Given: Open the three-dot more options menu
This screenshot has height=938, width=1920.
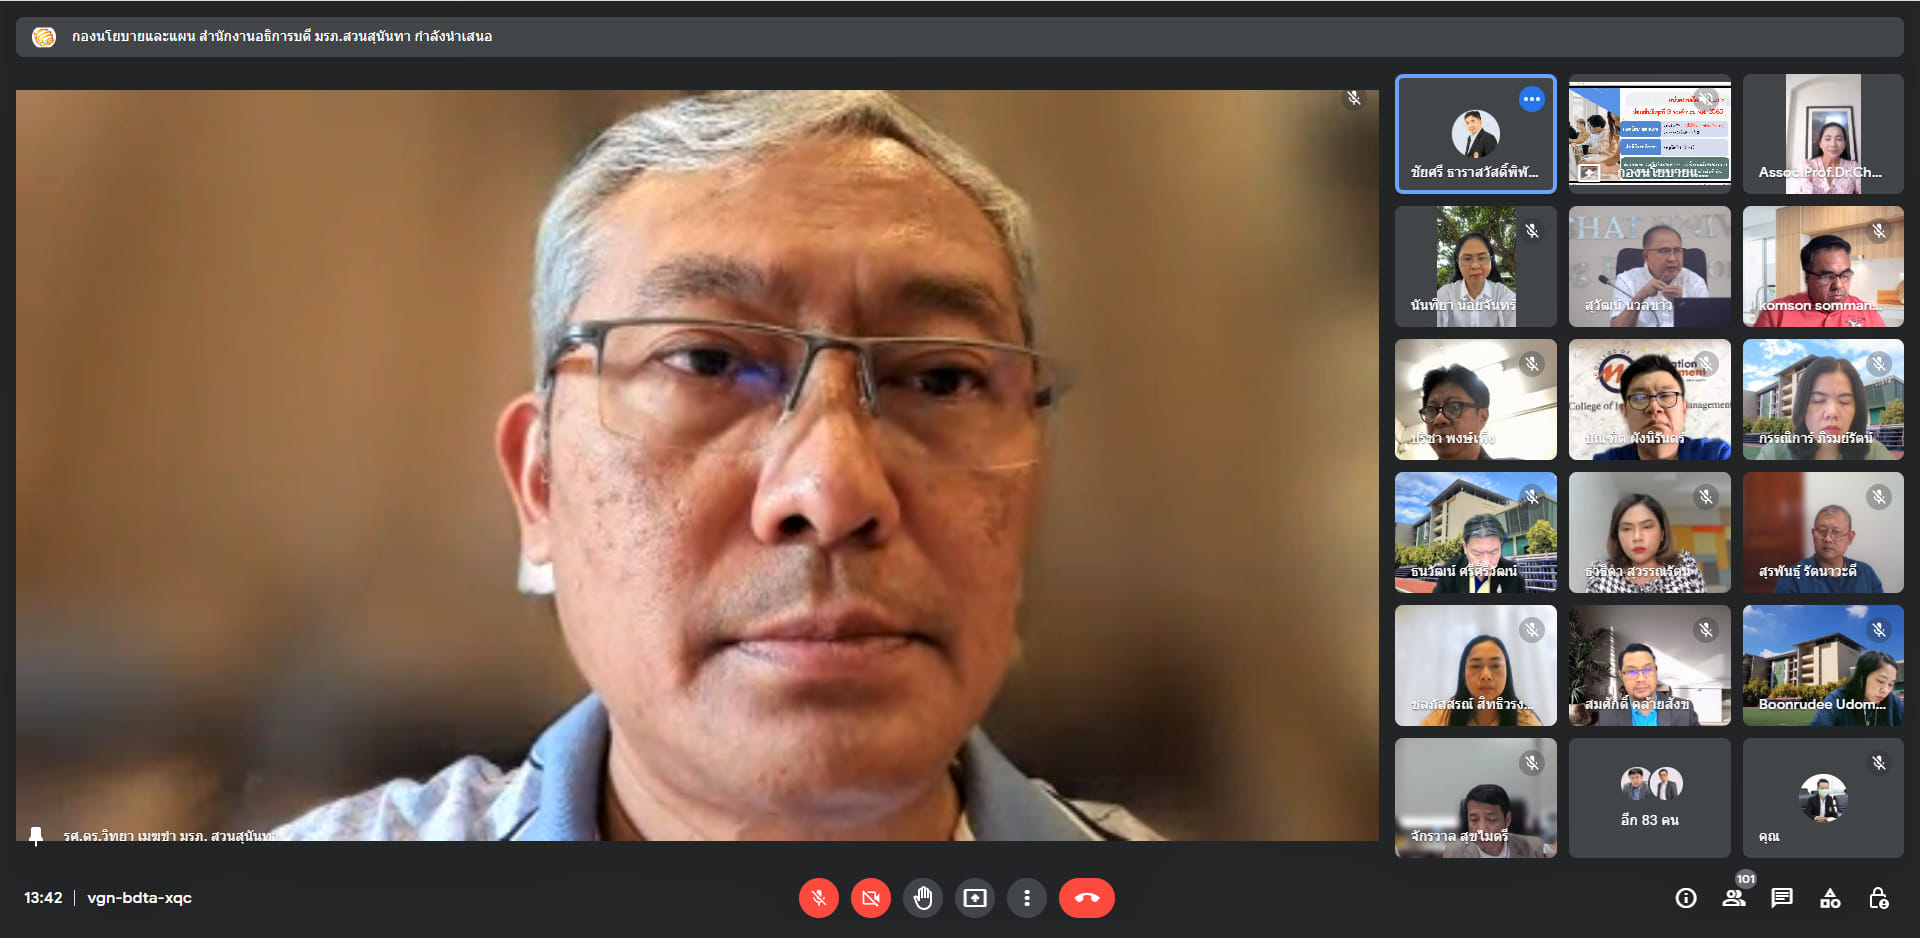Looking at the screenshot, I should pos(1027,898).
